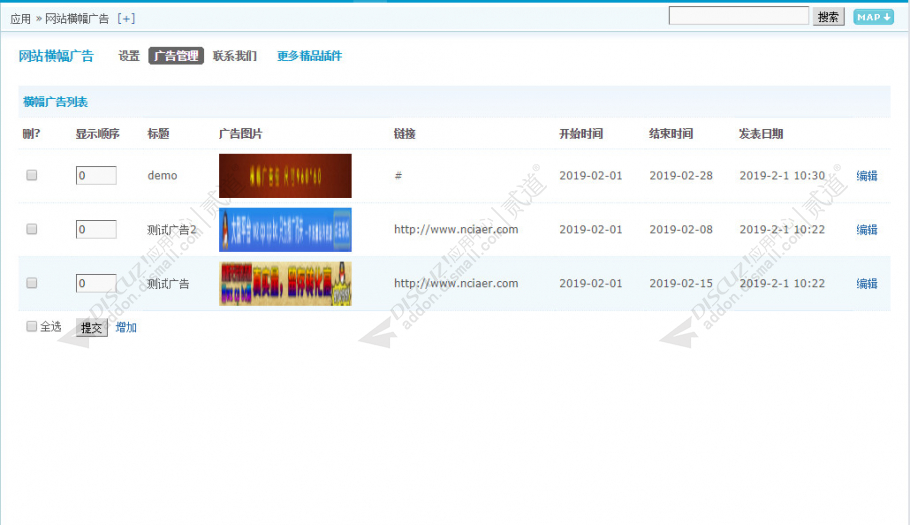The image size is (910, 525).
Task: Click end date 2019-02-15
Action: [x=681, y=283]
